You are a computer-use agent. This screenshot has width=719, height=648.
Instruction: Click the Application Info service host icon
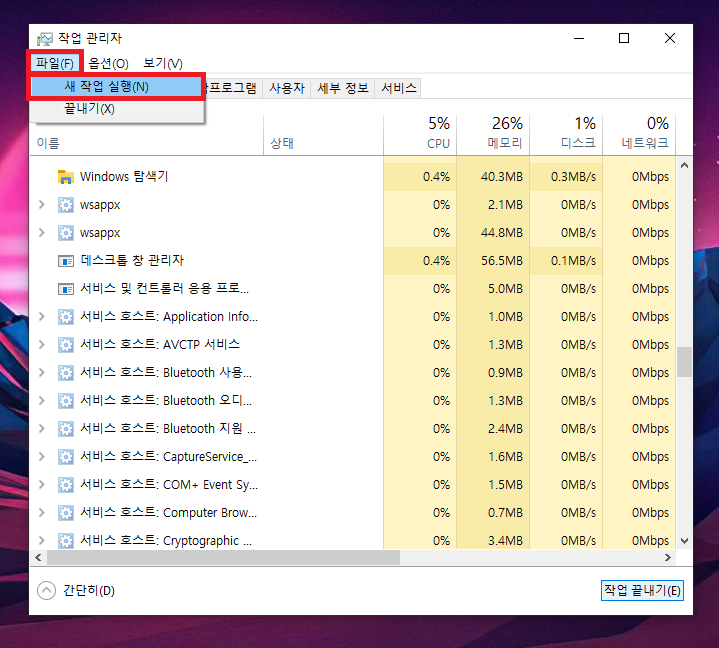(x=66, y=317)
